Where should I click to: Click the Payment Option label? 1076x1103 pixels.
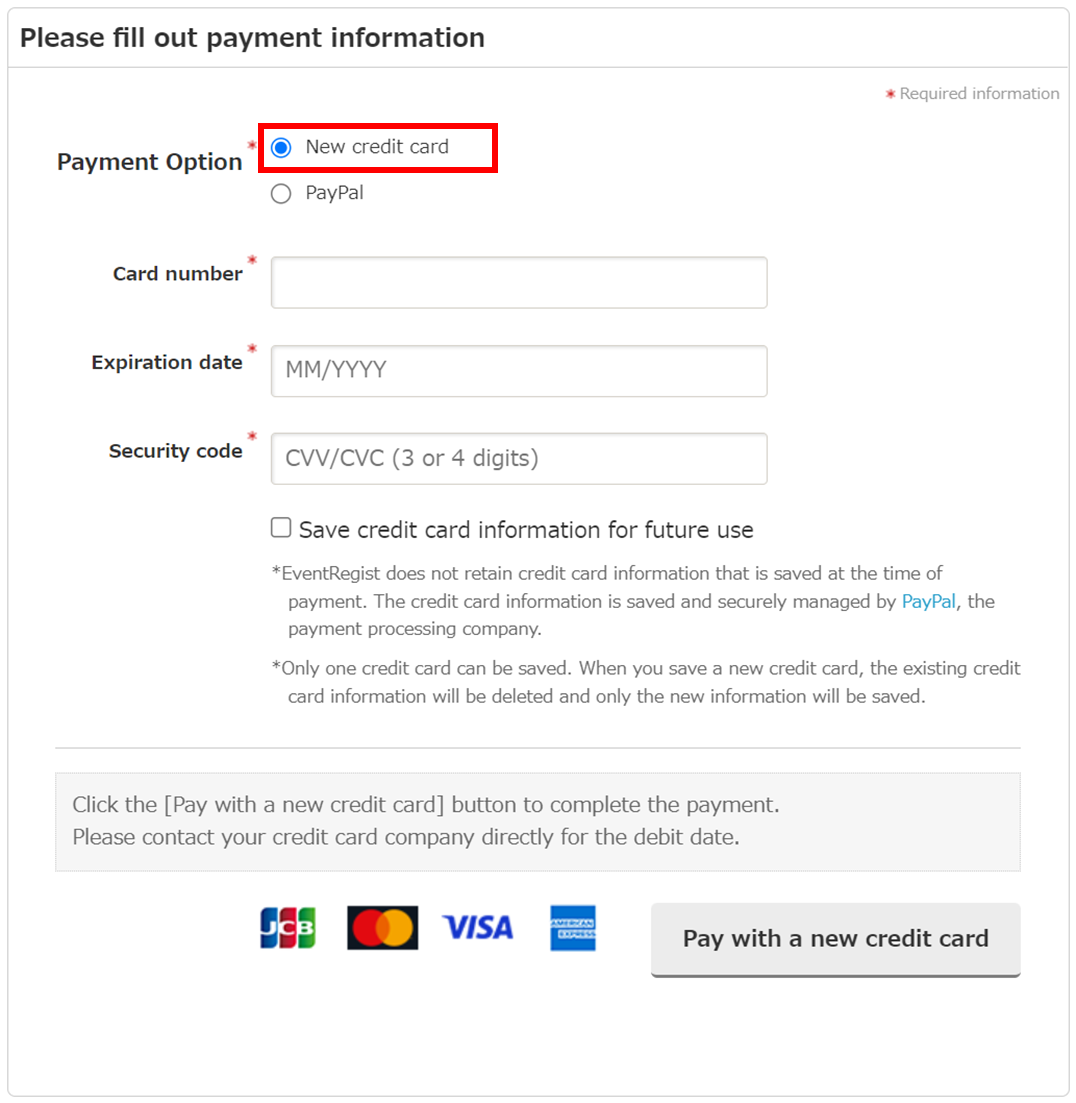coord(149,162)
